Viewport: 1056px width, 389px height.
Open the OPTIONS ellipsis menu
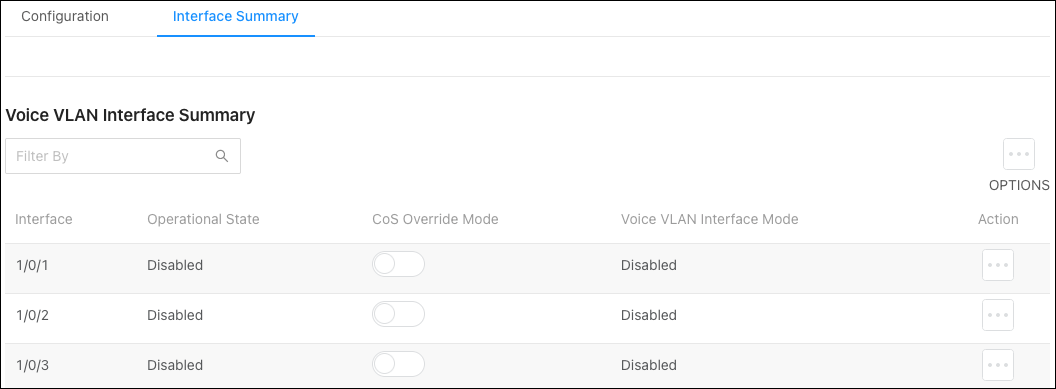[x=1018, y=154]
